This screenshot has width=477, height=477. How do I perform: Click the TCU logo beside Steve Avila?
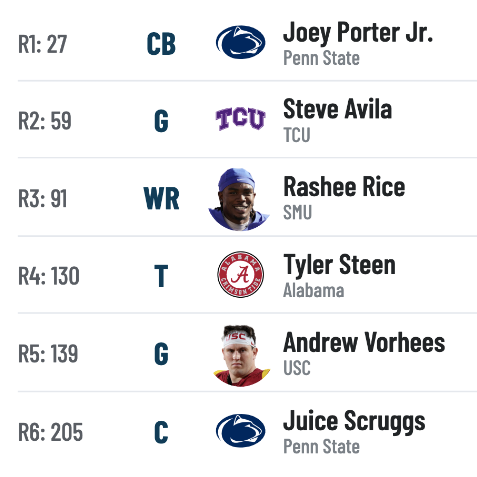tap(240, 119)
